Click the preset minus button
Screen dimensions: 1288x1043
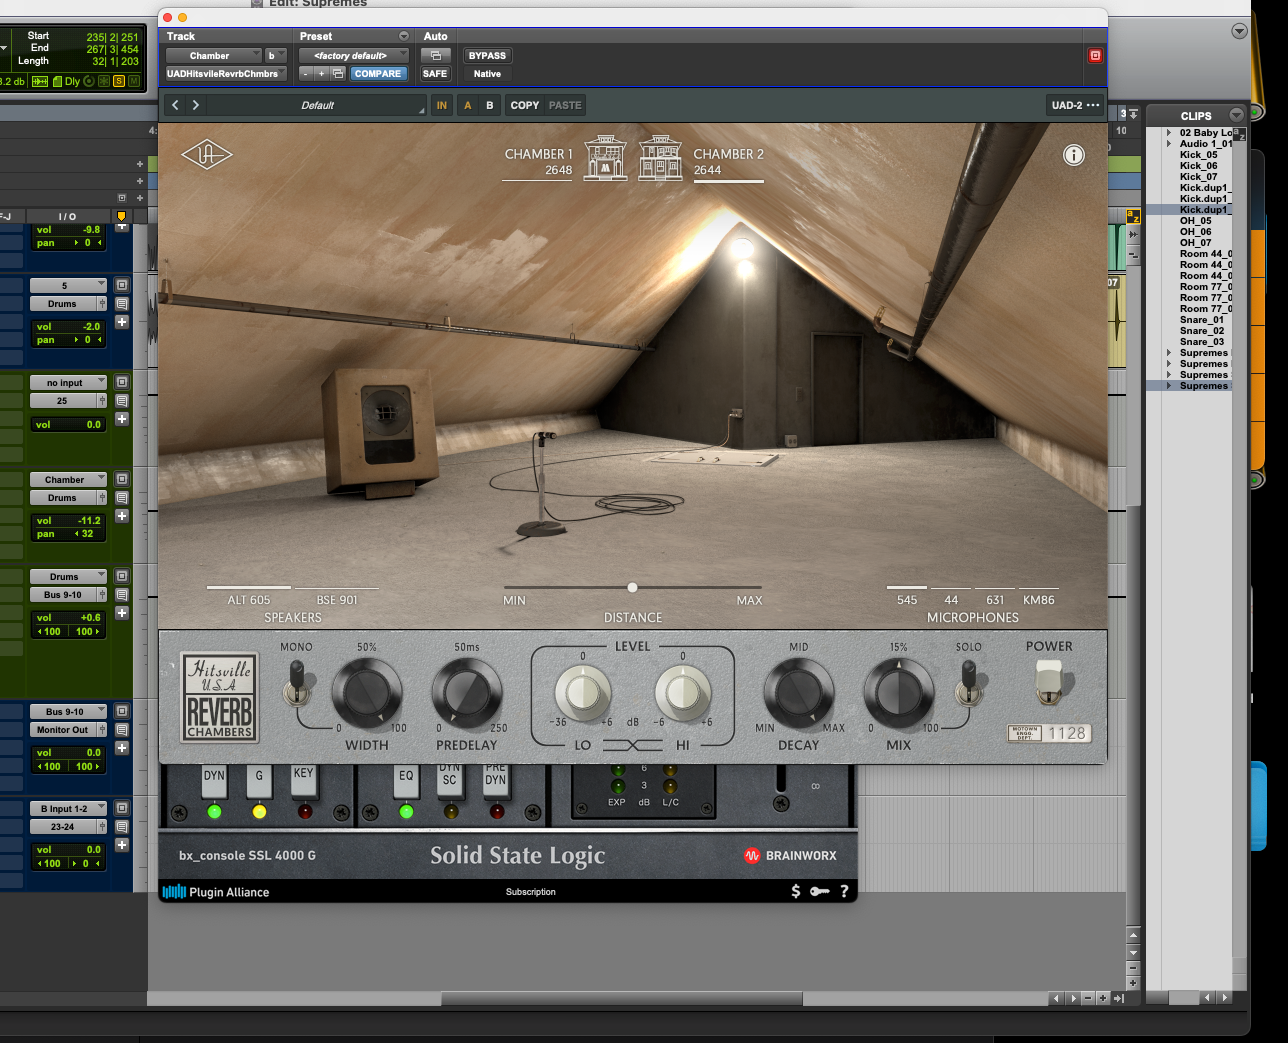click(x=306, y=74)
